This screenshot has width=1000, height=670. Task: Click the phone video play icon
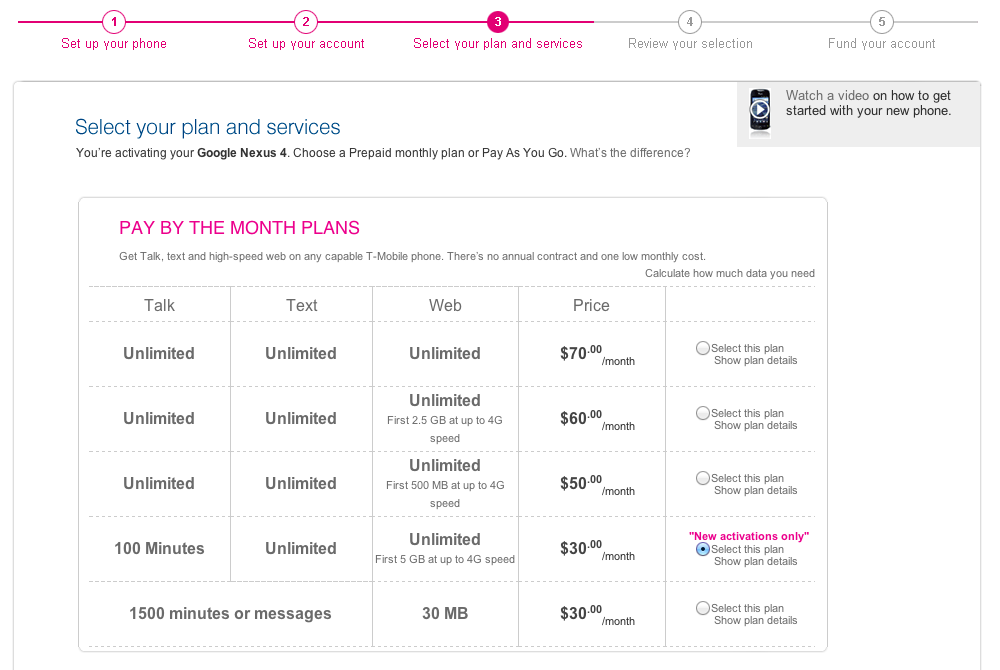(x=760, y=112)
